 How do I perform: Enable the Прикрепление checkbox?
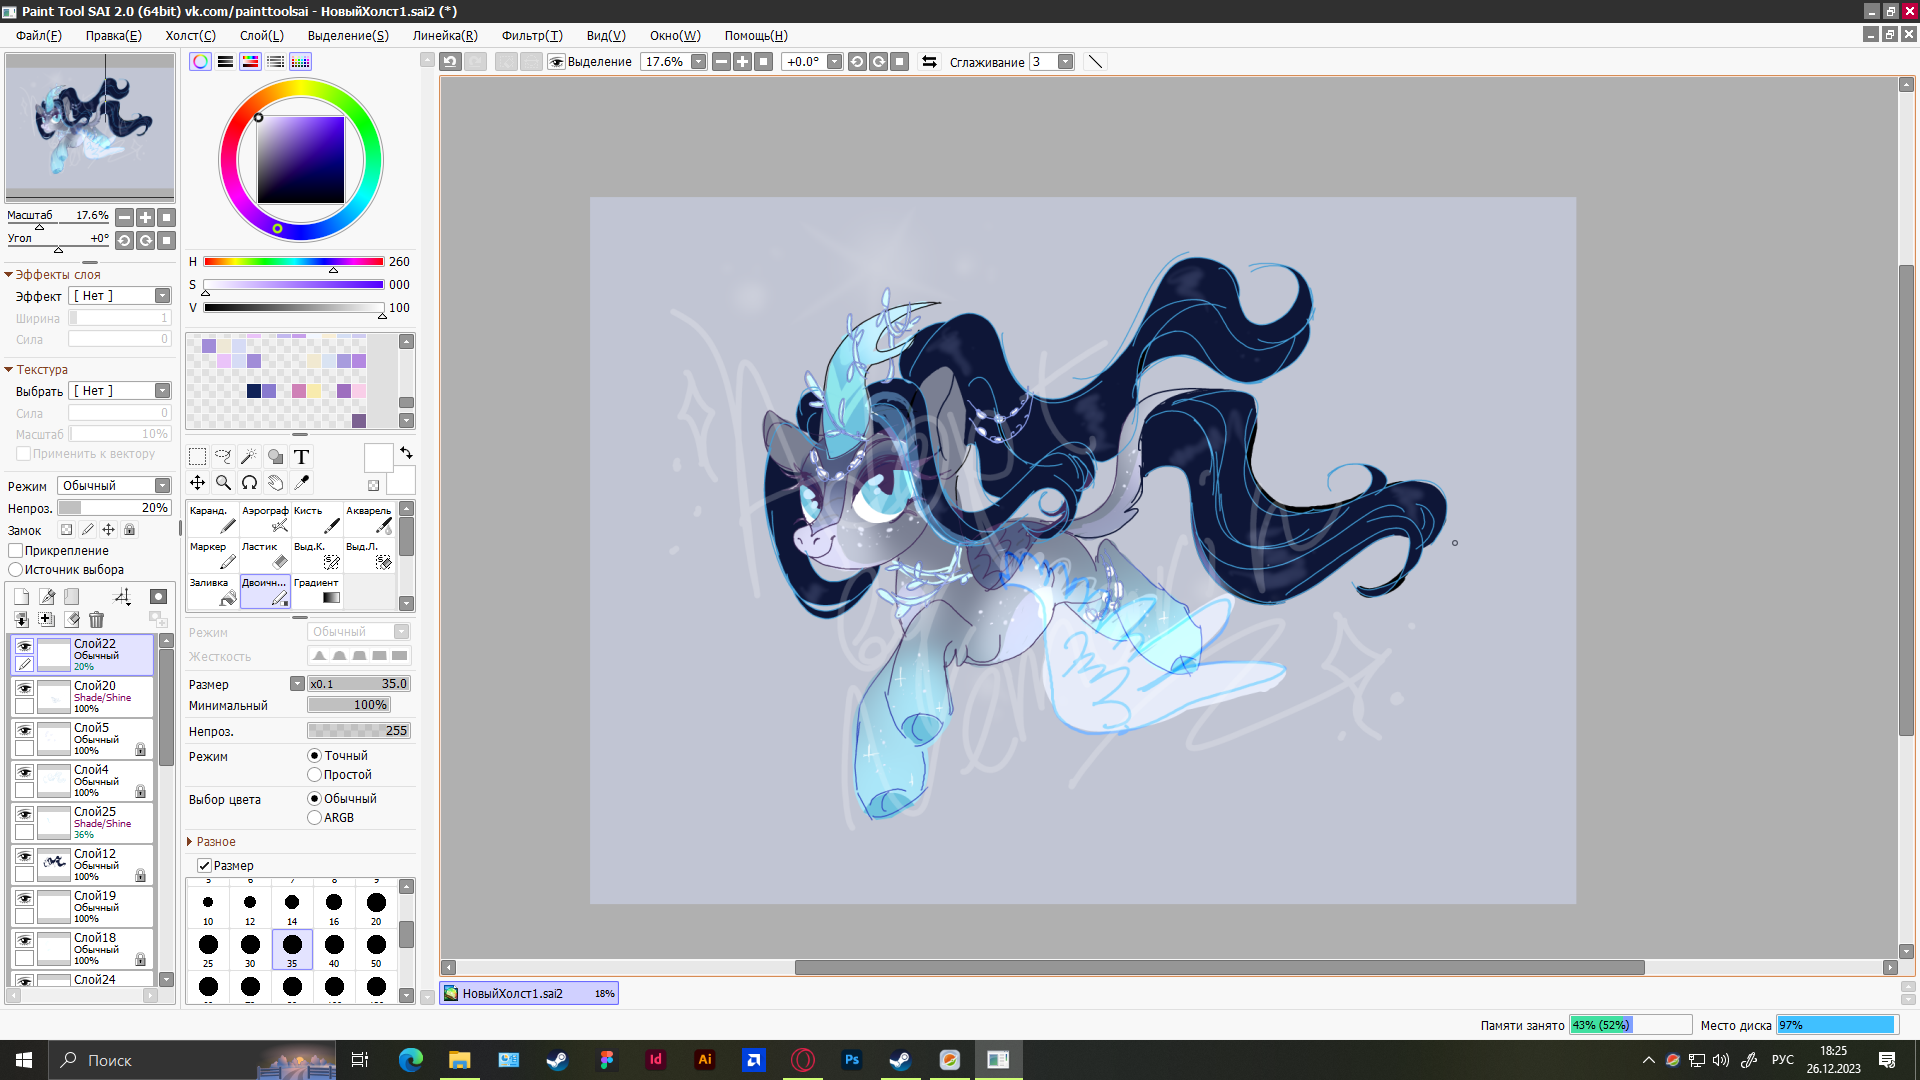coord(16,551)
